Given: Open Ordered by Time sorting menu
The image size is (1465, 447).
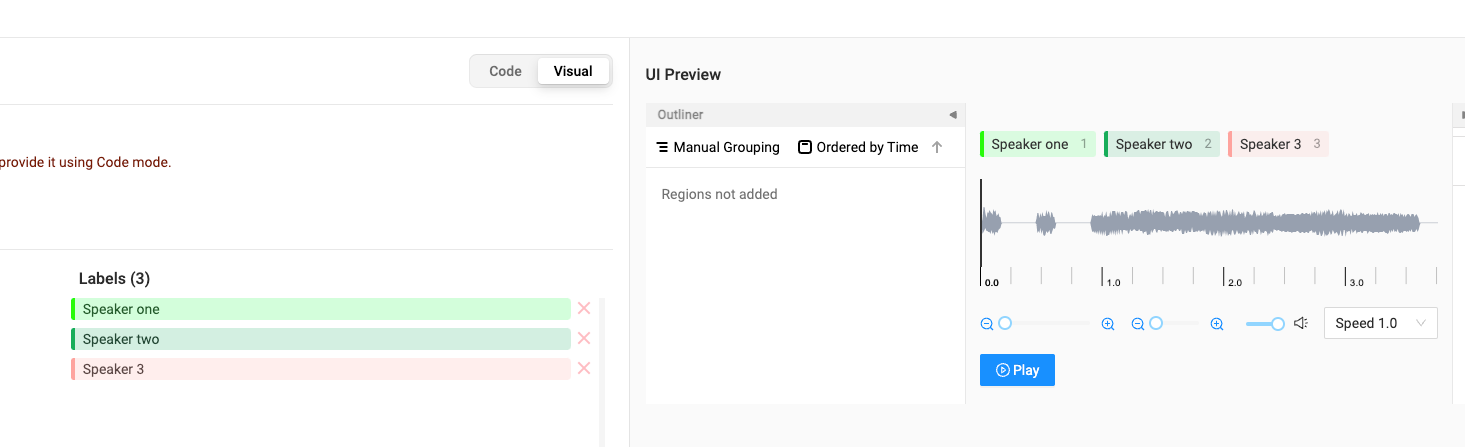Looking at the screenshot, I should coord(858,147).
